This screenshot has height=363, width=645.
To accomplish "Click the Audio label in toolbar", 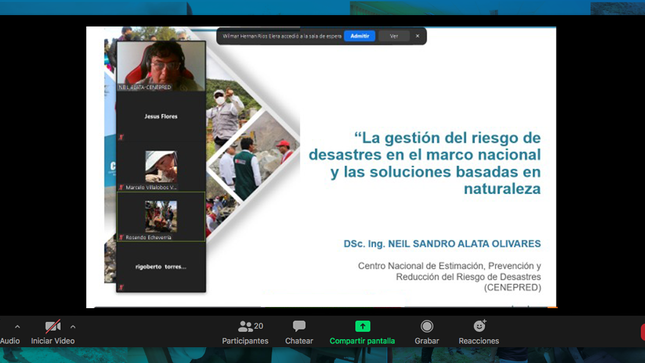I will pyautogui.click(x=10, y=341).
